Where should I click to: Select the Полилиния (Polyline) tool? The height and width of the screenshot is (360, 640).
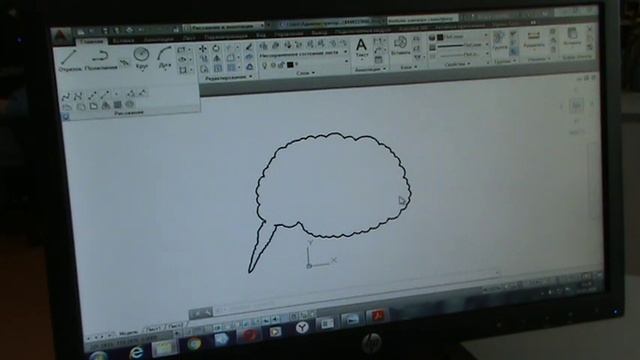(100, 60)
